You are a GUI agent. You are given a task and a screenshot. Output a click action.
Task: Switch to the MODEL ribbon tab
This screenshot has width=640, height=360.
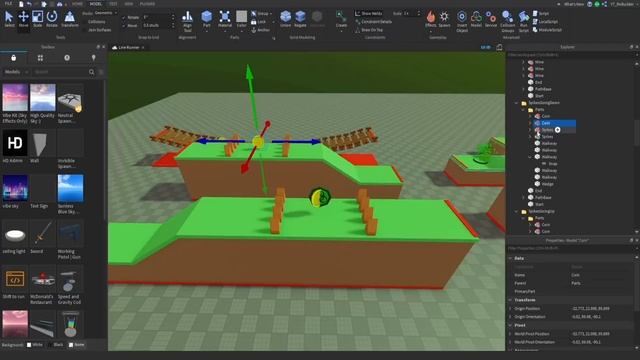click(96, 4)
